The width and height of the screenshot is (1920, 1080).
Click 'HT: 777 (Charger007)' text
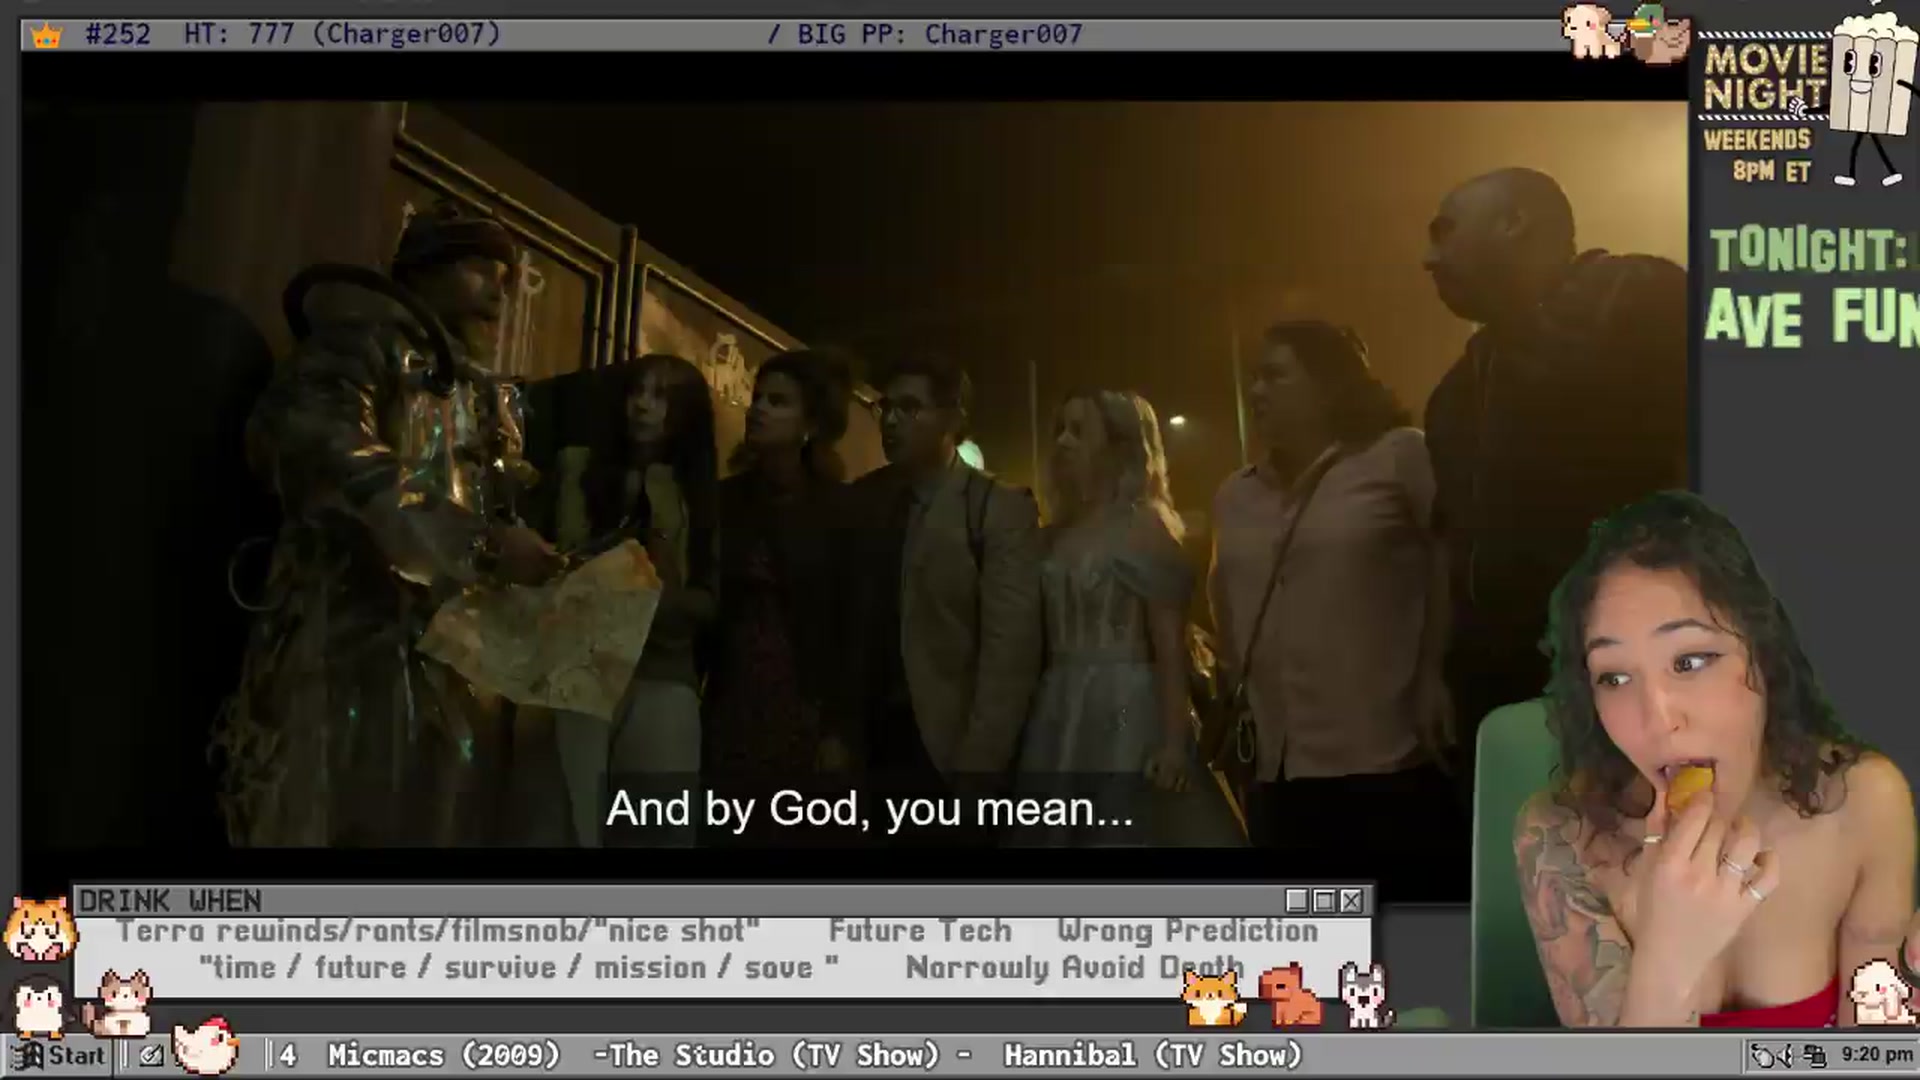click(342, 34)
